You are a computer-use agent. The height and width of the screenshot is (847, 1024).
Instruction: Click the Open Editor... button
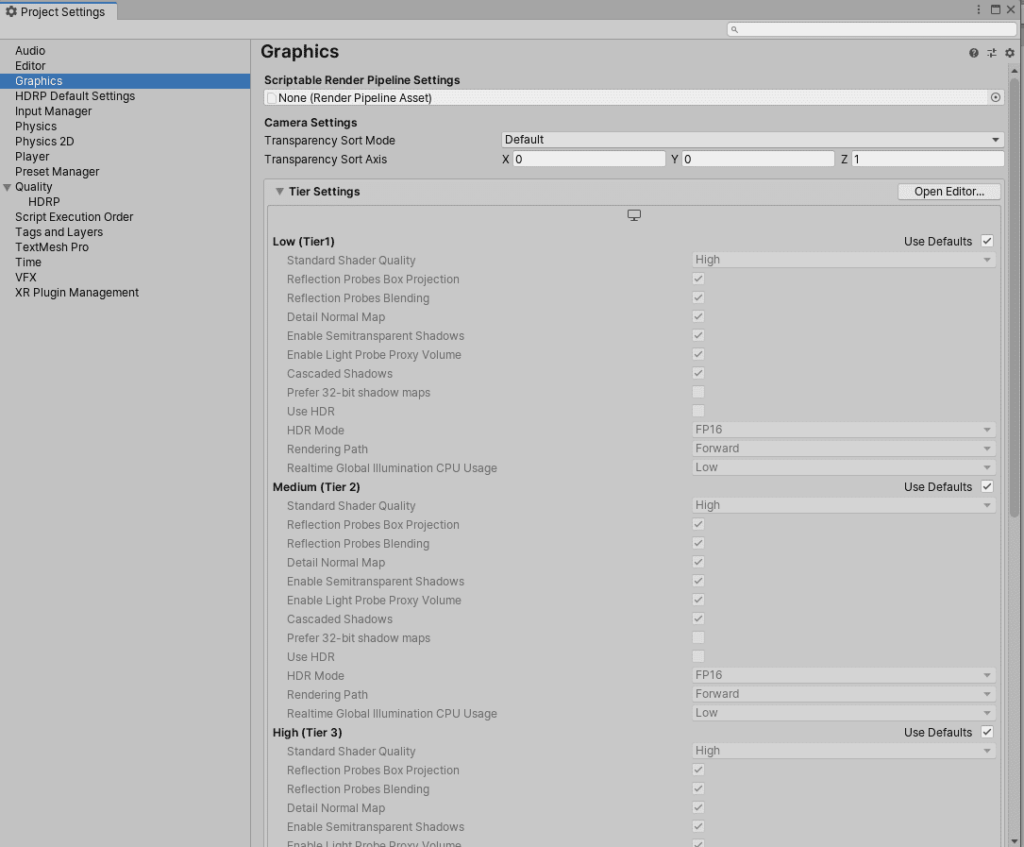[x=948, y=192]
